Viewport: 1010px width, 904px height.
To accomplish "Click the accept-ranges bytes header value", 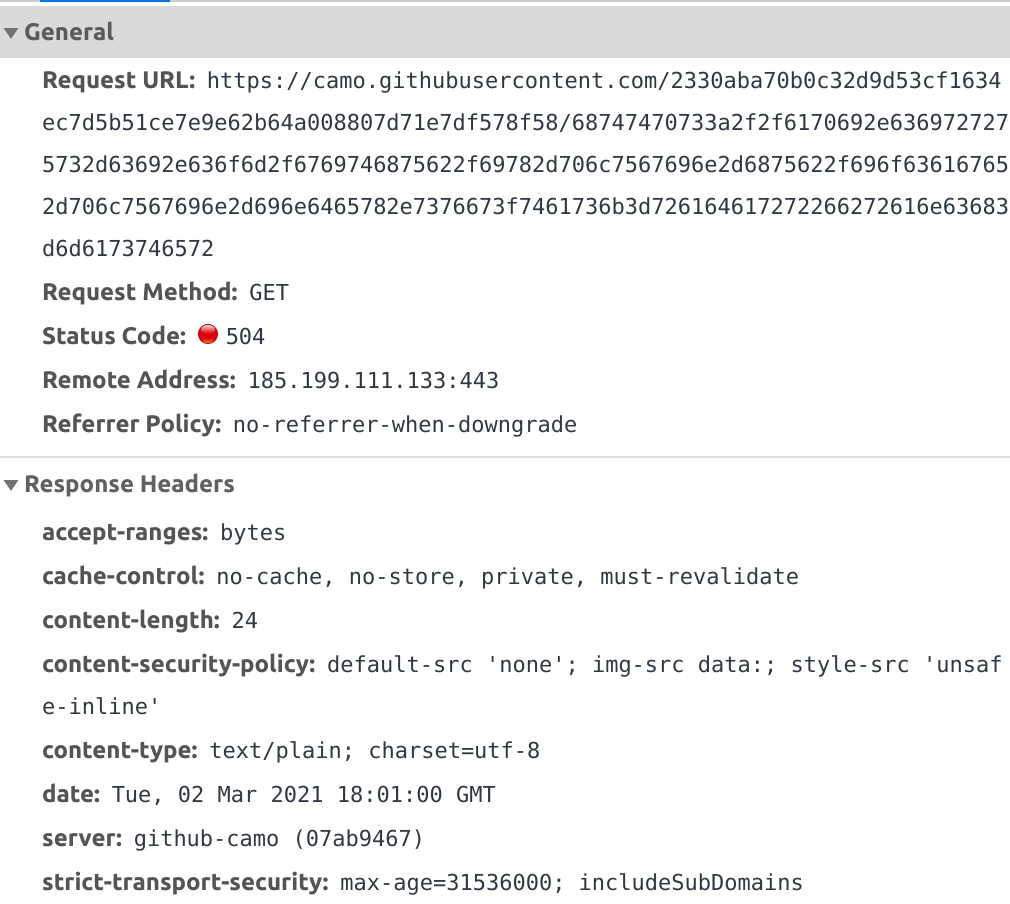I will 252,532.
